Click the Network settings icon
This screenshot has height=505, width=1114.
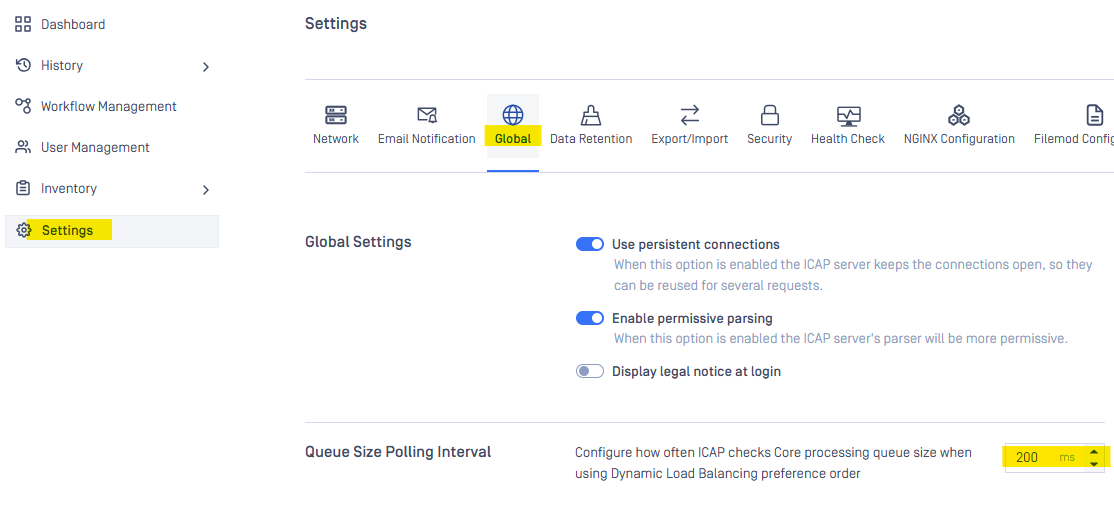click(336, 115)
